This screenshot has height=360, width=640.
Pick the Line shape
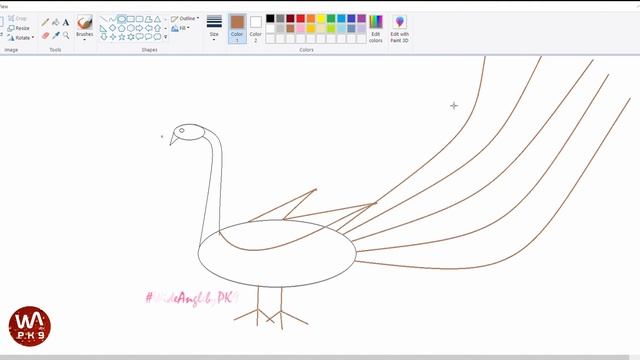click(x=104, y=19)
